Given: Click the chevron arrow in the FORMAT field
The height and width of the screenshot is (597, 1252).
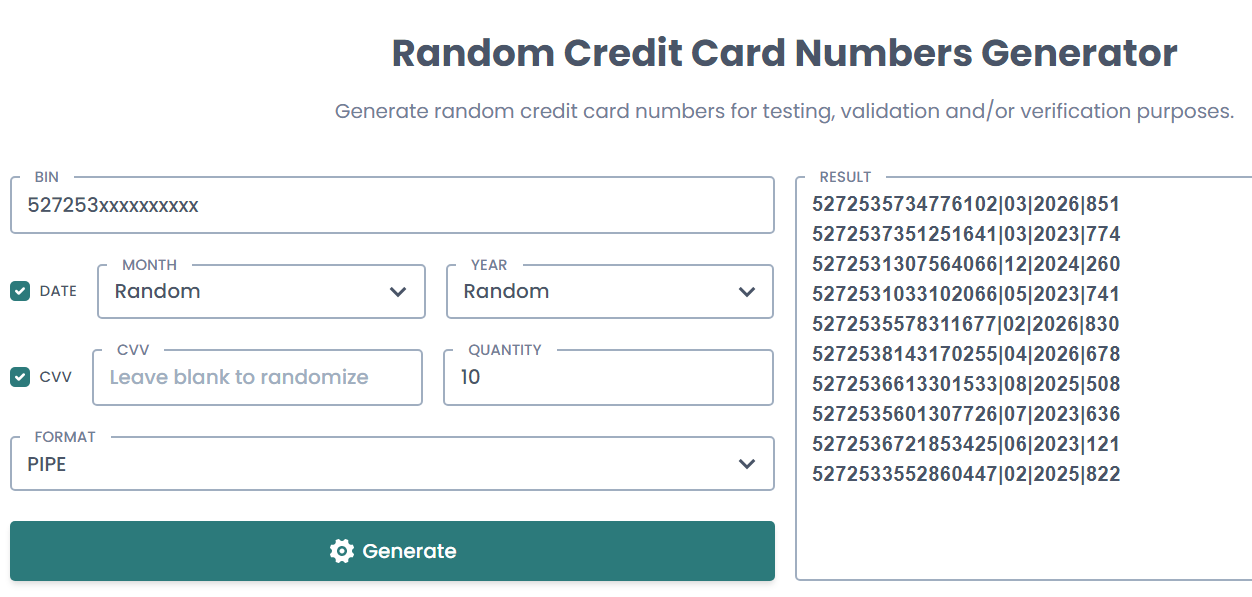Looking at the screenshot, I should (x=746, y=464).
